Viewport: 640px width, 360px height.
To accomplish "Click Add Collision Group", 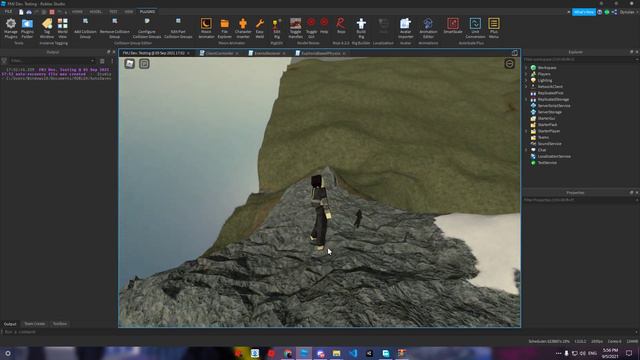I will click(x=85, y=28).
